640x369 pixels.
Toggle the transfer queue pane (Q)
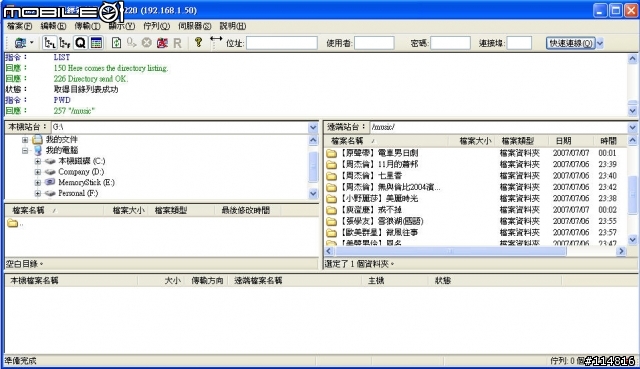(x=80, y=43)
